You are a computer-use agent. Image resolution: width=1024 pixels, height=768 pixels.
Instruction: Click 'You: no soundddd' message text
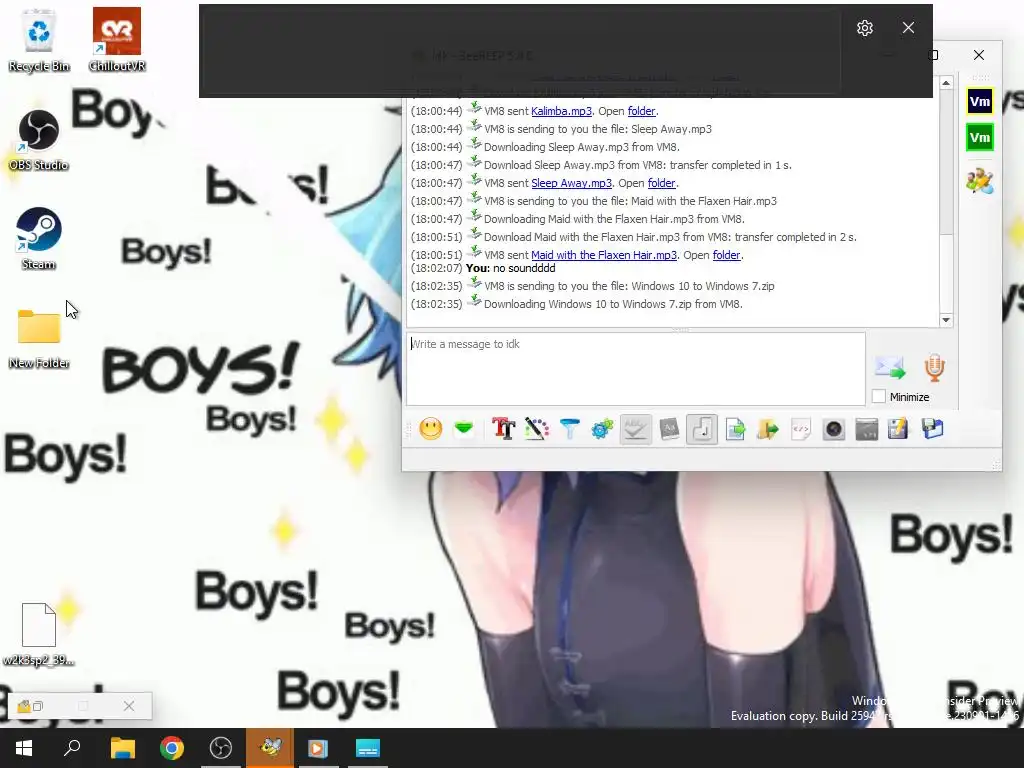pos(511,268)
